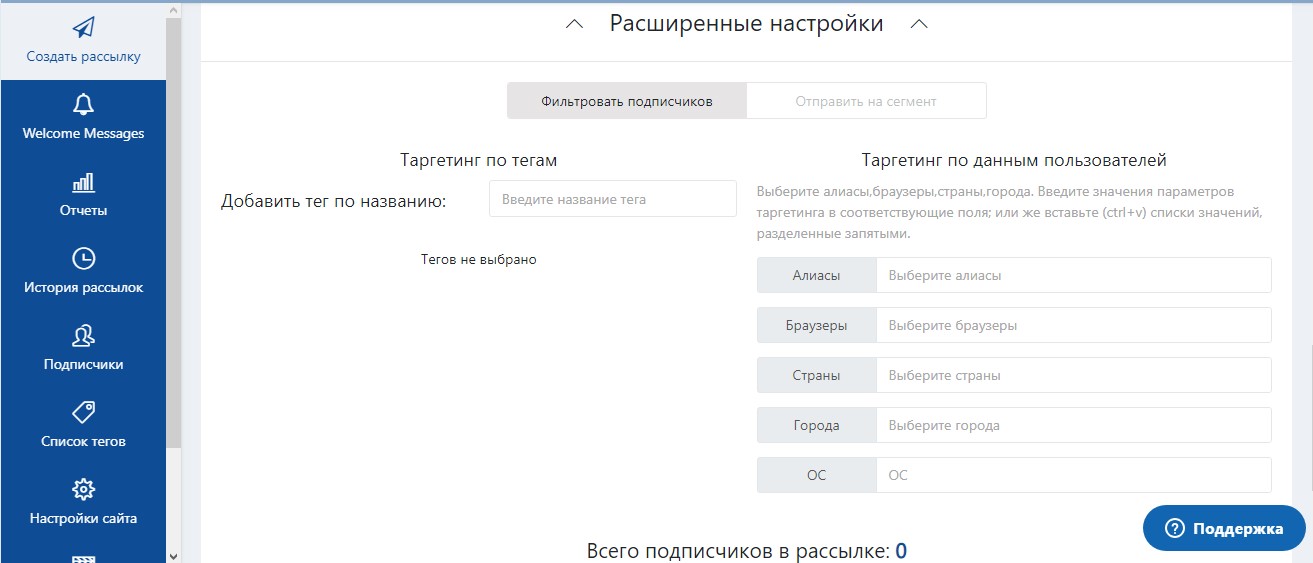Click sidebar scrollbar down arrow
This screenshot has height=563, width=1313.
coord(173,555)
